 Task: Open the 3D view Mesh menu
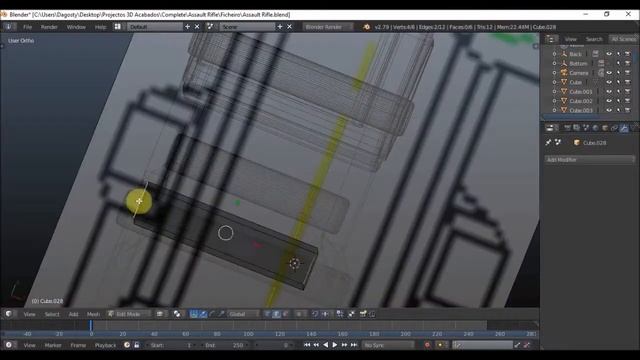pyautogui.click(x=93, y=314)
